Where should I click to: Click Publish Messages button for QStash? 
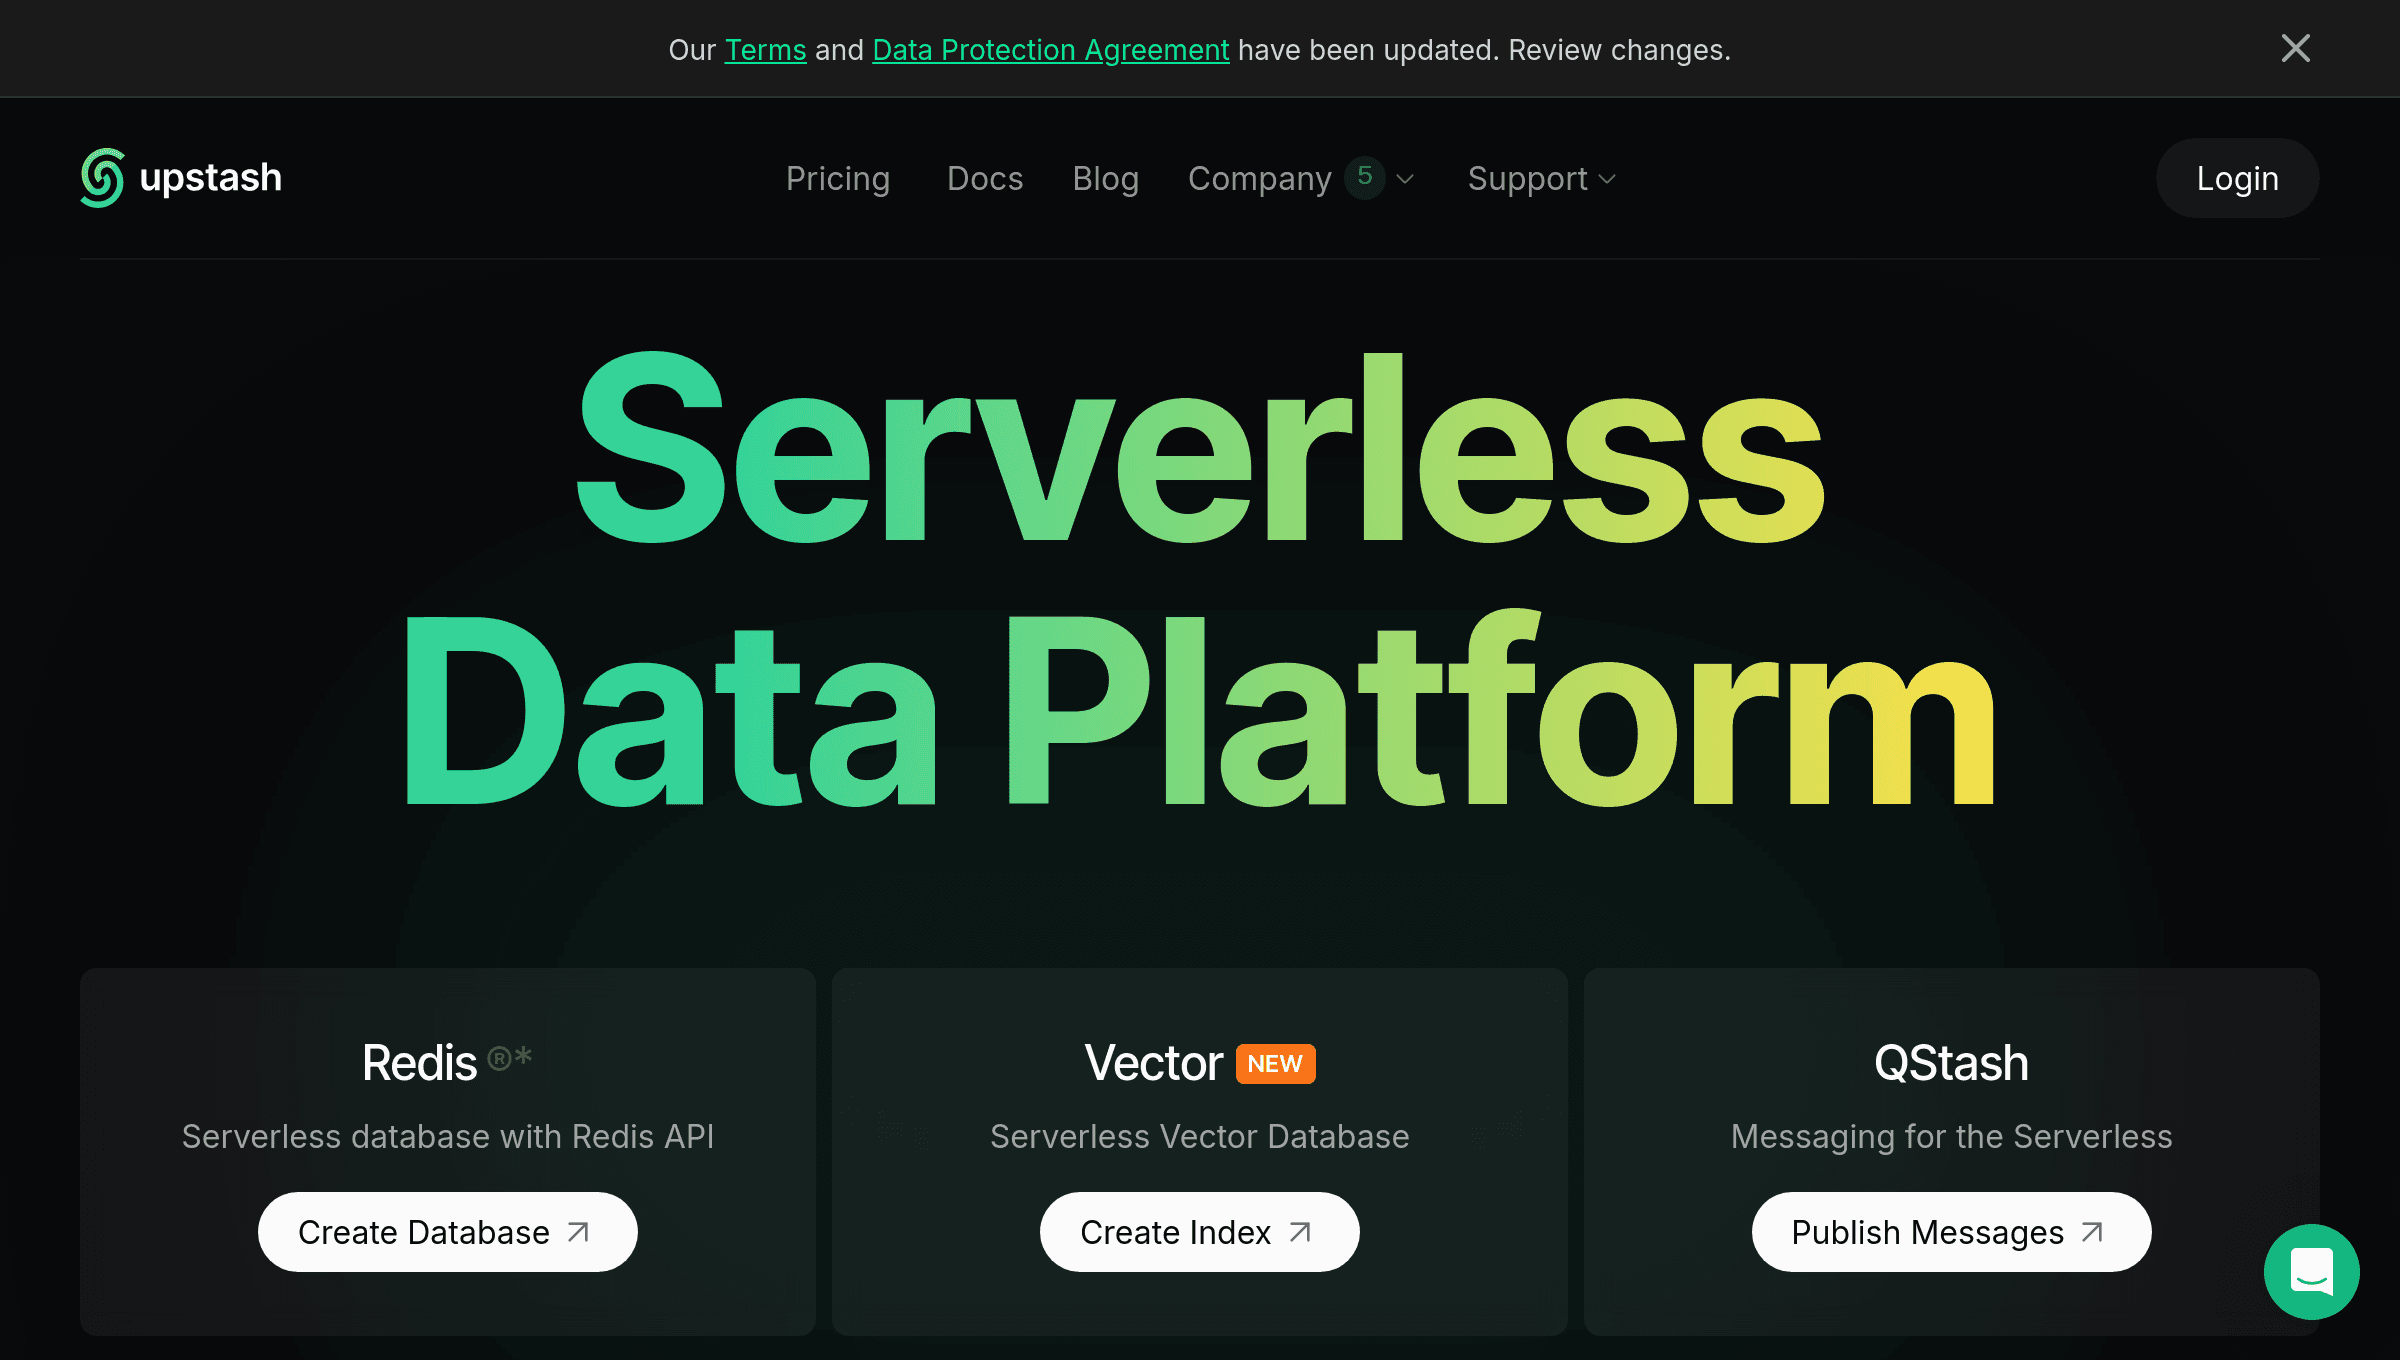pyautogui.click(x=1950, y=1231)
